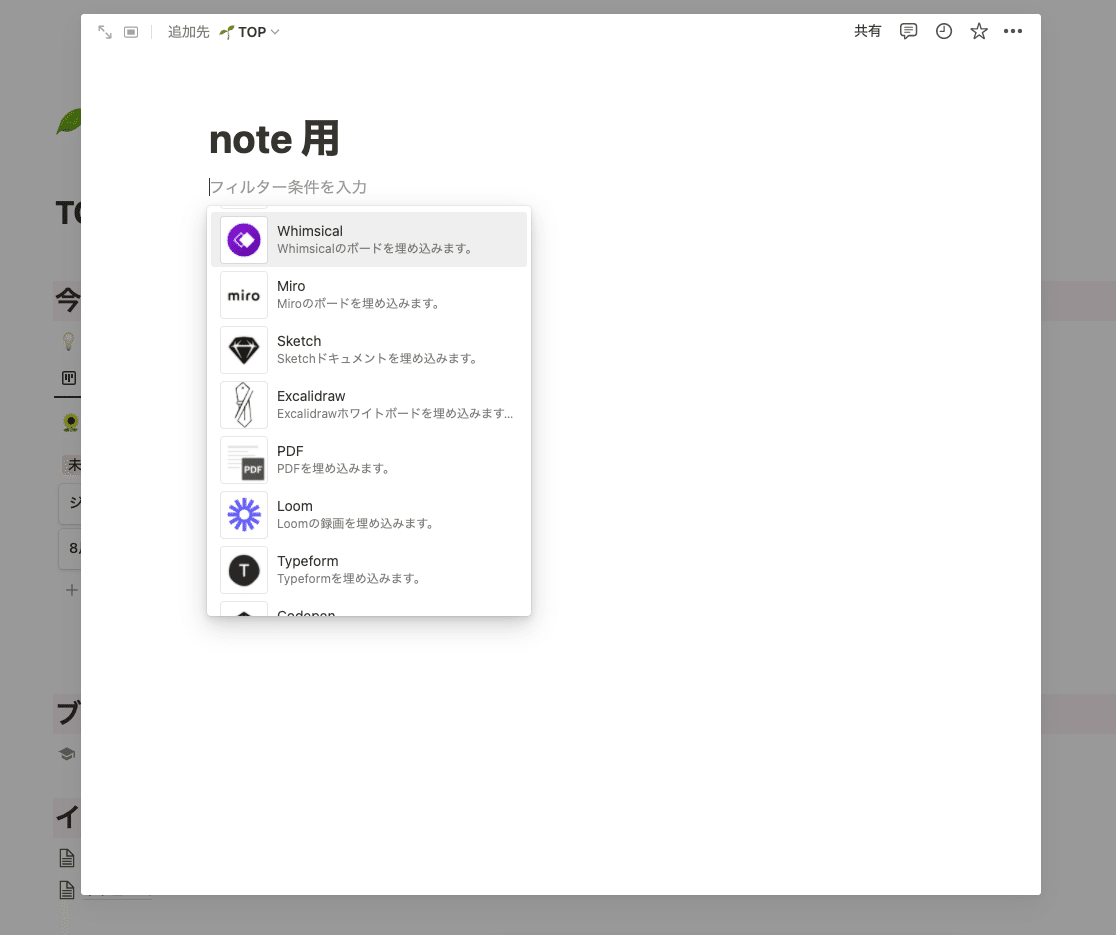Click the graduation cap icon in background page

click(x=68, y=754)
